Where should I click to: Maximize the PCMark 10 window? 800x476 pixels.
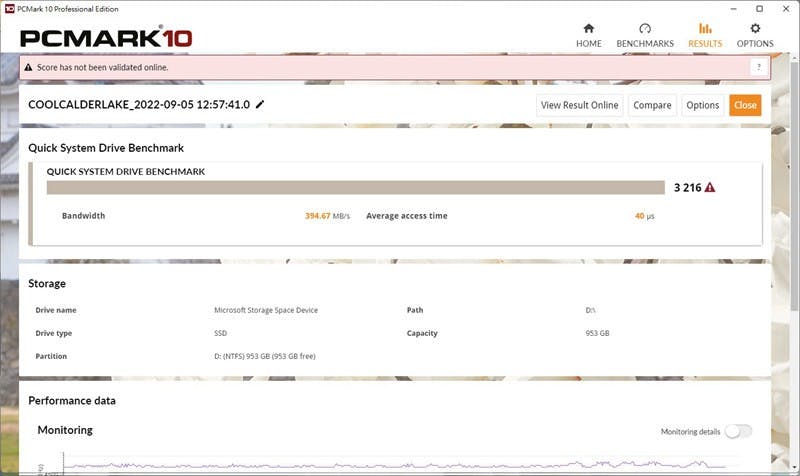[759, 9]
